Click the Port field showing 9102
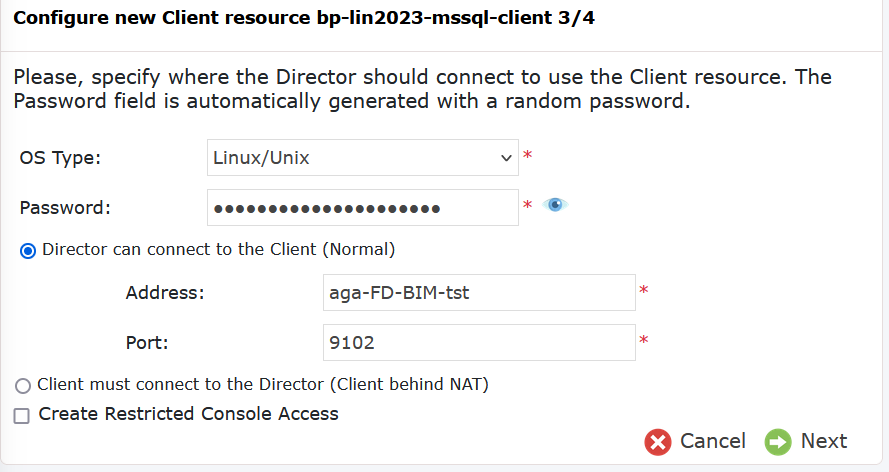 [x=479, y=342]
